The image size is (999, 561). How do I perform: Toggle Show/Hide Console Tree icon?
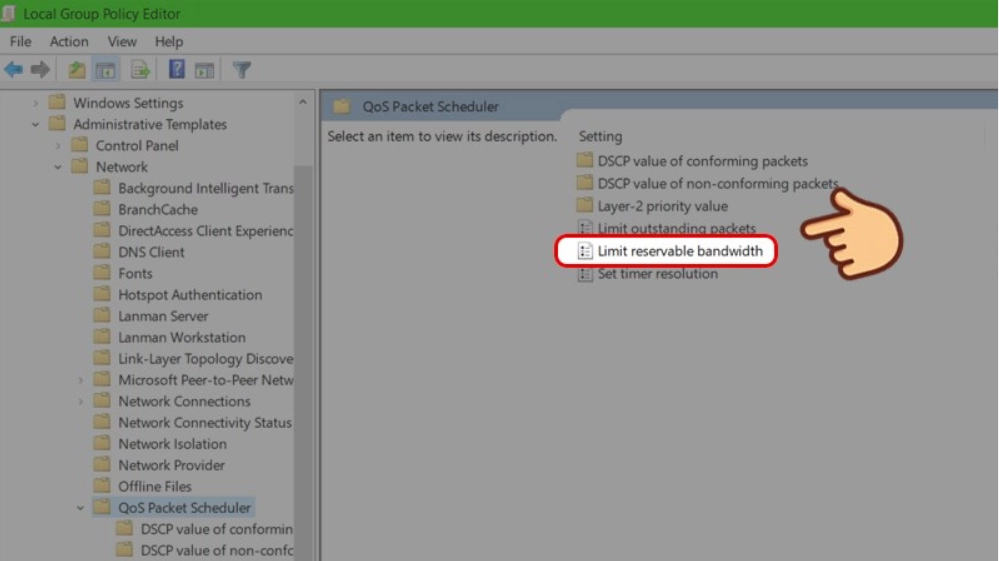pyautogui.click(x=105, y=69)
